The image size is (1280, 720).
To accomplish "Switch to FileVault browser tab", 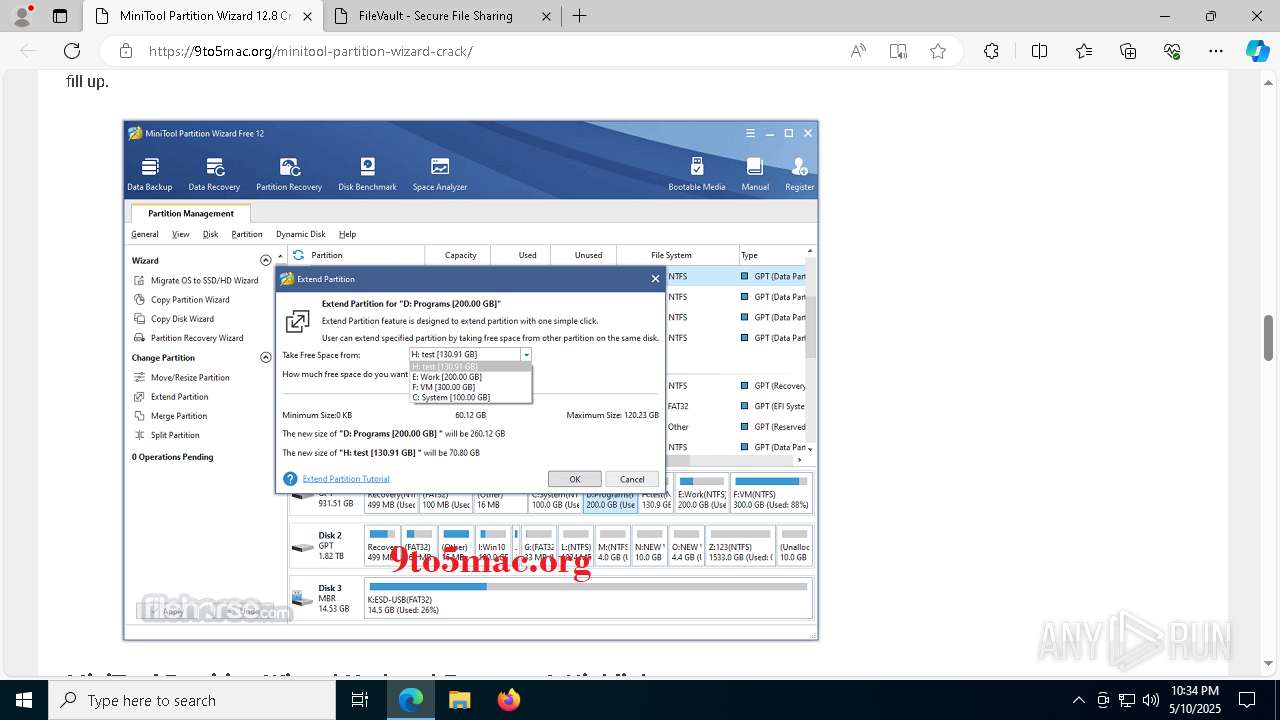I will [445, 16].
